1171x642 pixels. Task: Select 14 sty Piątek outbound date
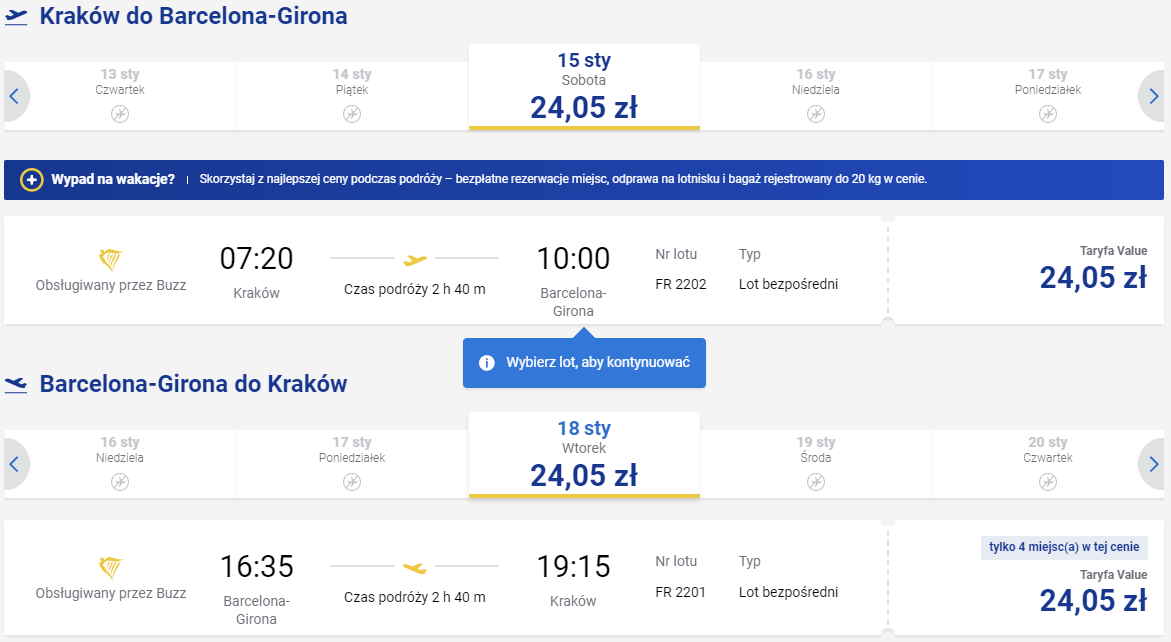point(352,96)
